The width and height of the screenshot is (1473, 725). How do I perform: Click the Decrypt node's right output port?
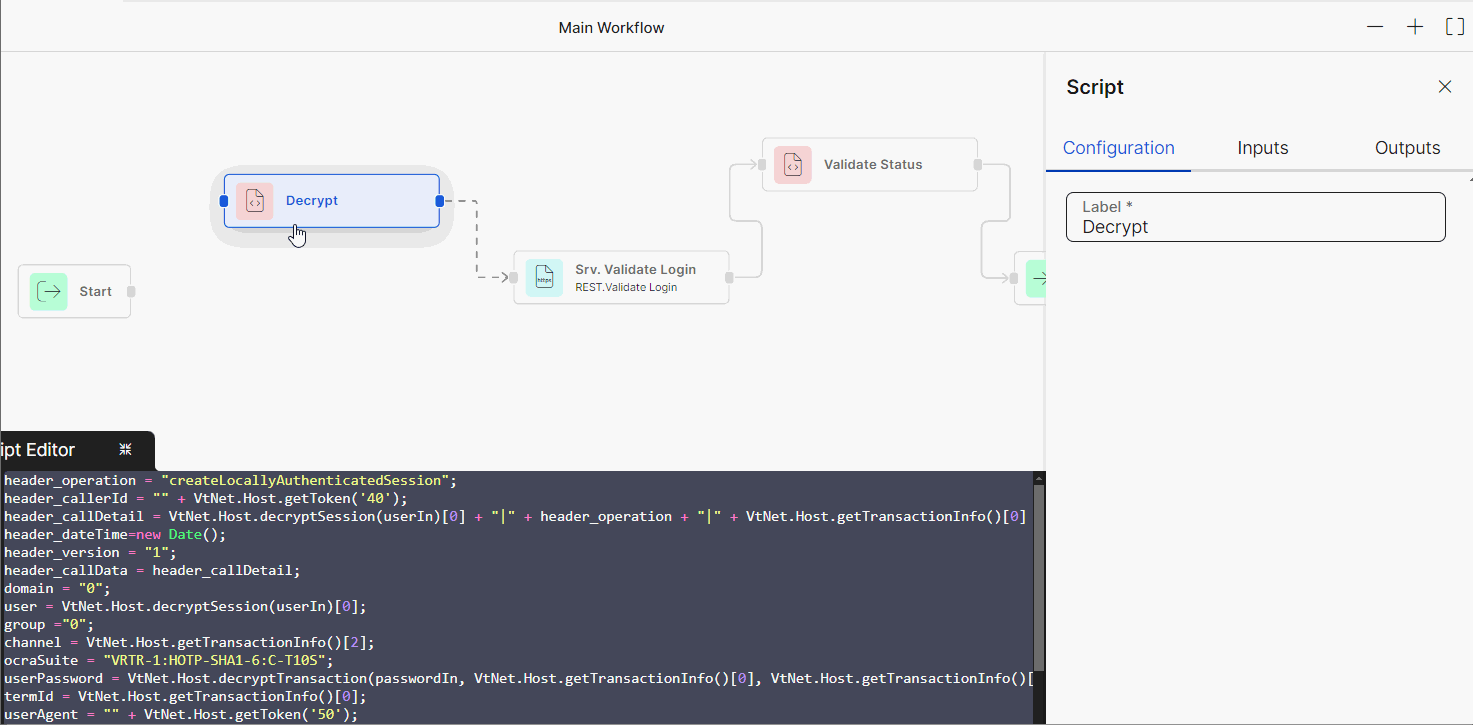[x=439, y=201]
